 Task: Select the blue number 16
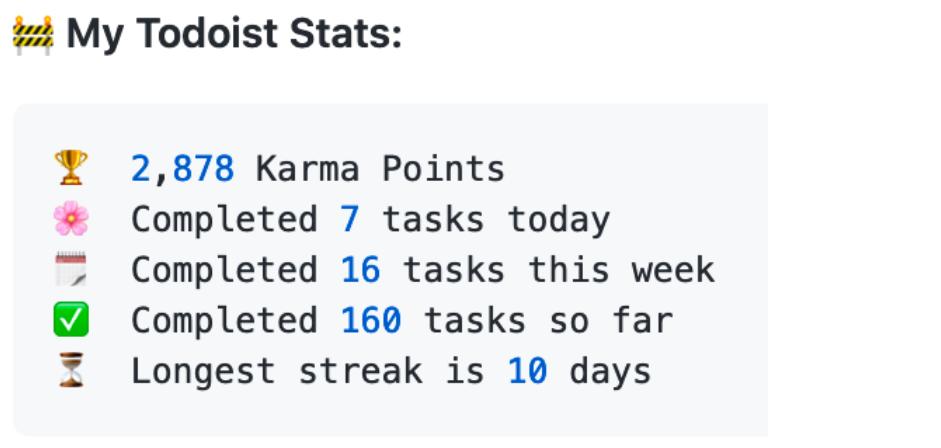coord(360,269)
